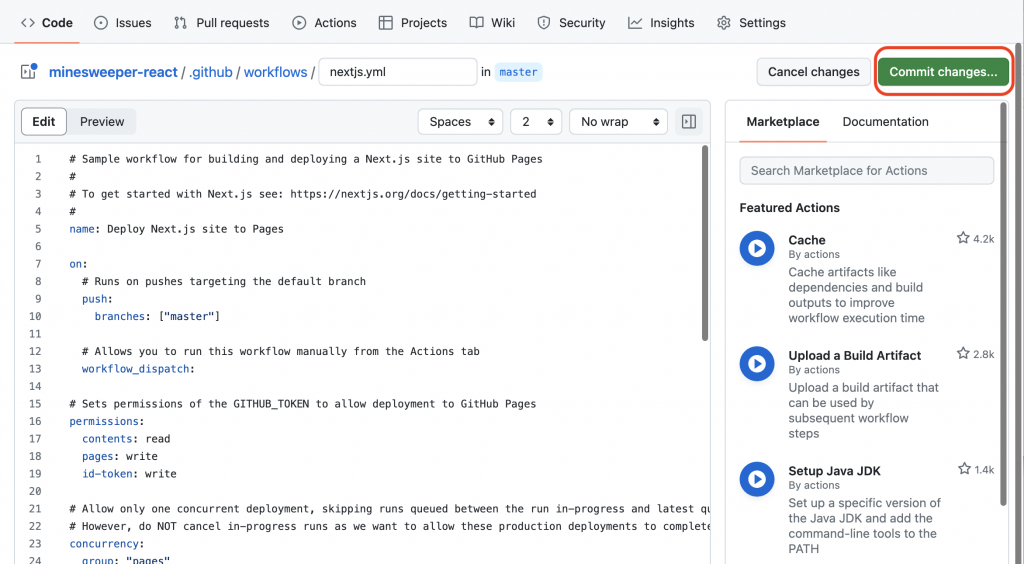Click the Upload a Build Artifact icon
Image resolution: width=1024 pixels, height=564 pixels.
click(757, 364)
